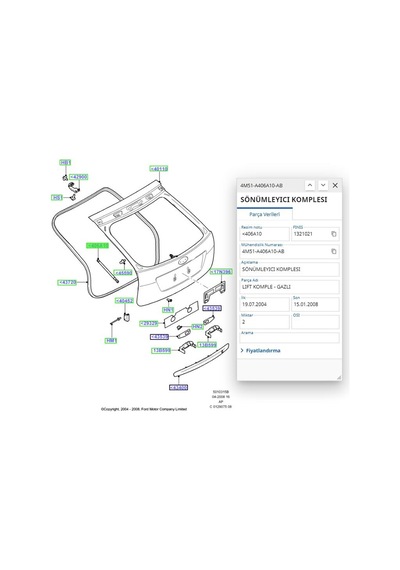Click the highlighted green gas strut label

(97, 246)
